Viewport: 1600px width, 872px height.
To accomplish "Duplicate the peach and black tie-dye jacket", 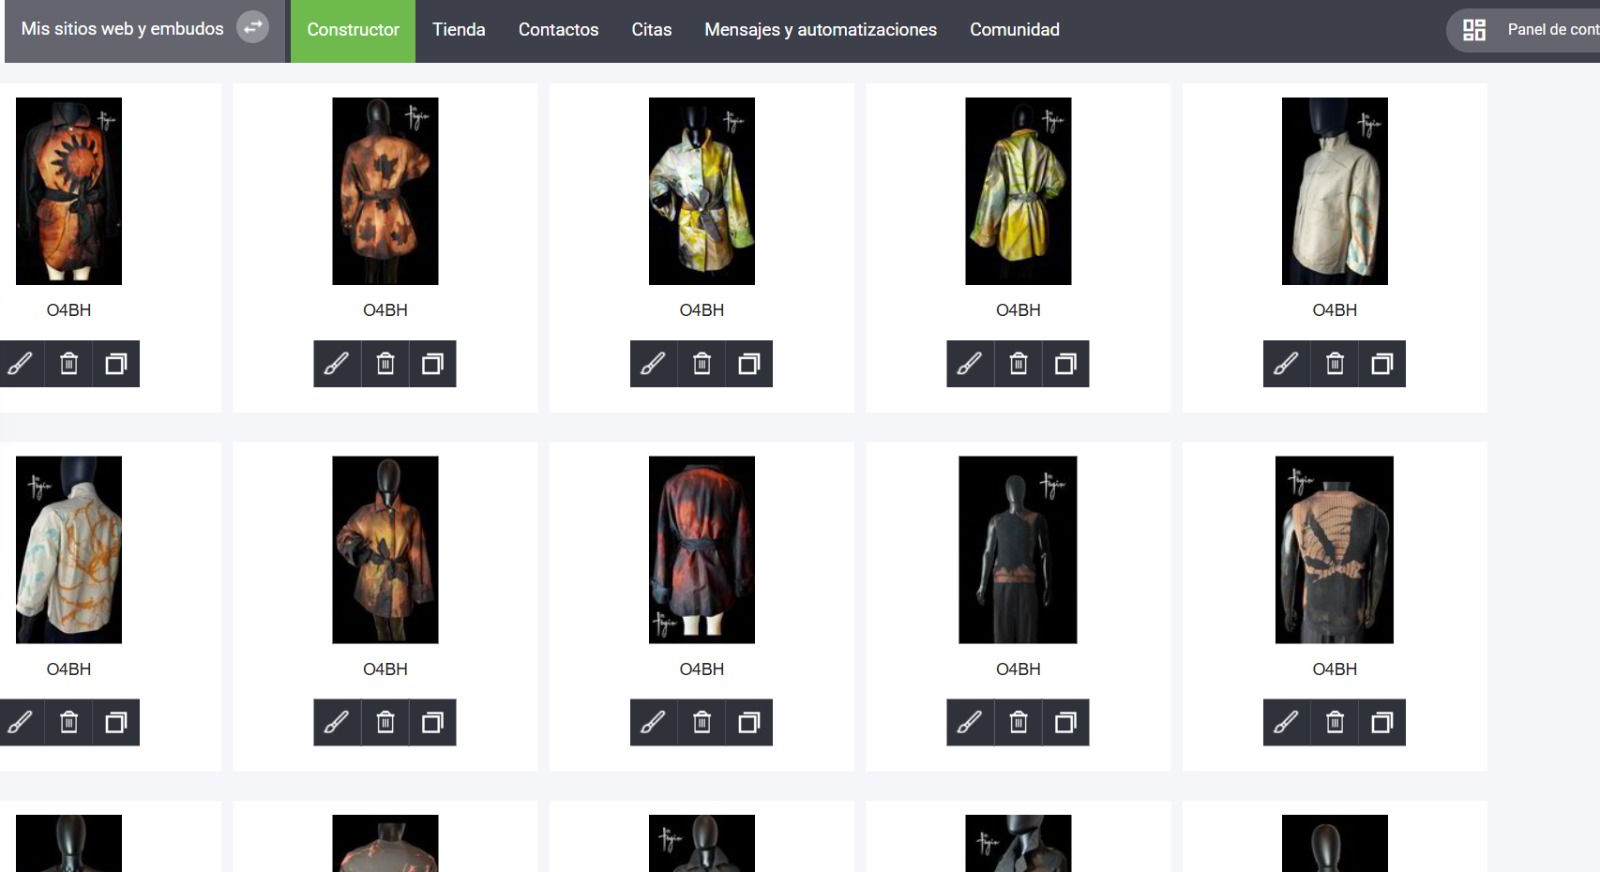I will pos(1382,722).
